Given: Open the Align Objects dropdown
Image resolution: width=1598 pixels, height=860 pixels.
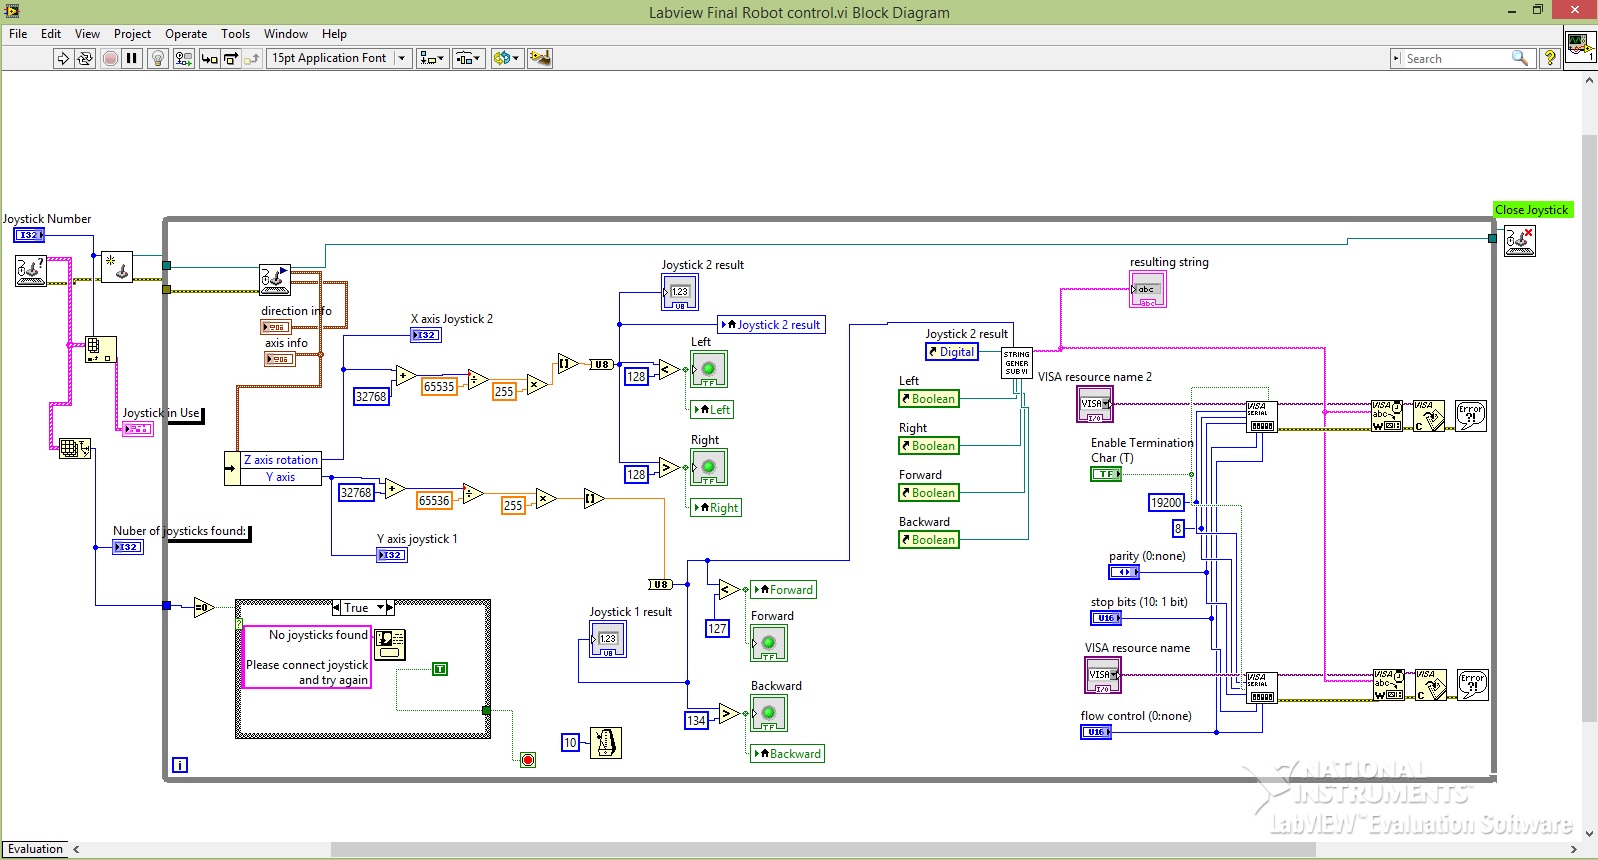Looking at the screenshot, I should tap(432, 58).
